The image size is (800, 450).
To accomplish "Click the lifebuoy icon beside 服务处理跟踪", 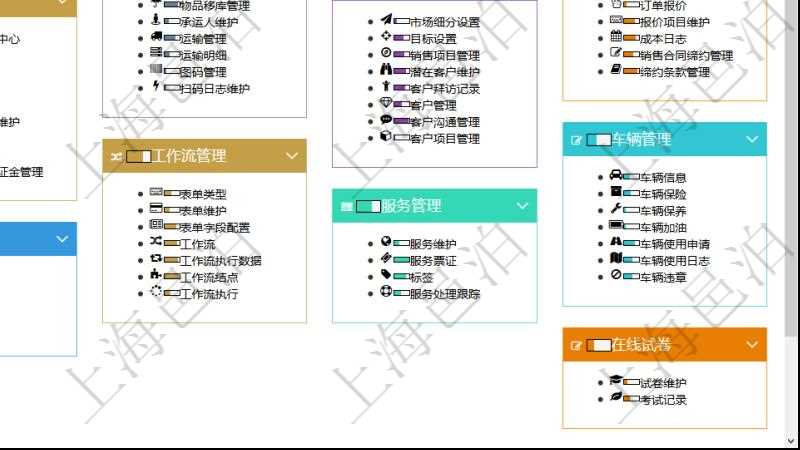I will click(x=386, y=291).
